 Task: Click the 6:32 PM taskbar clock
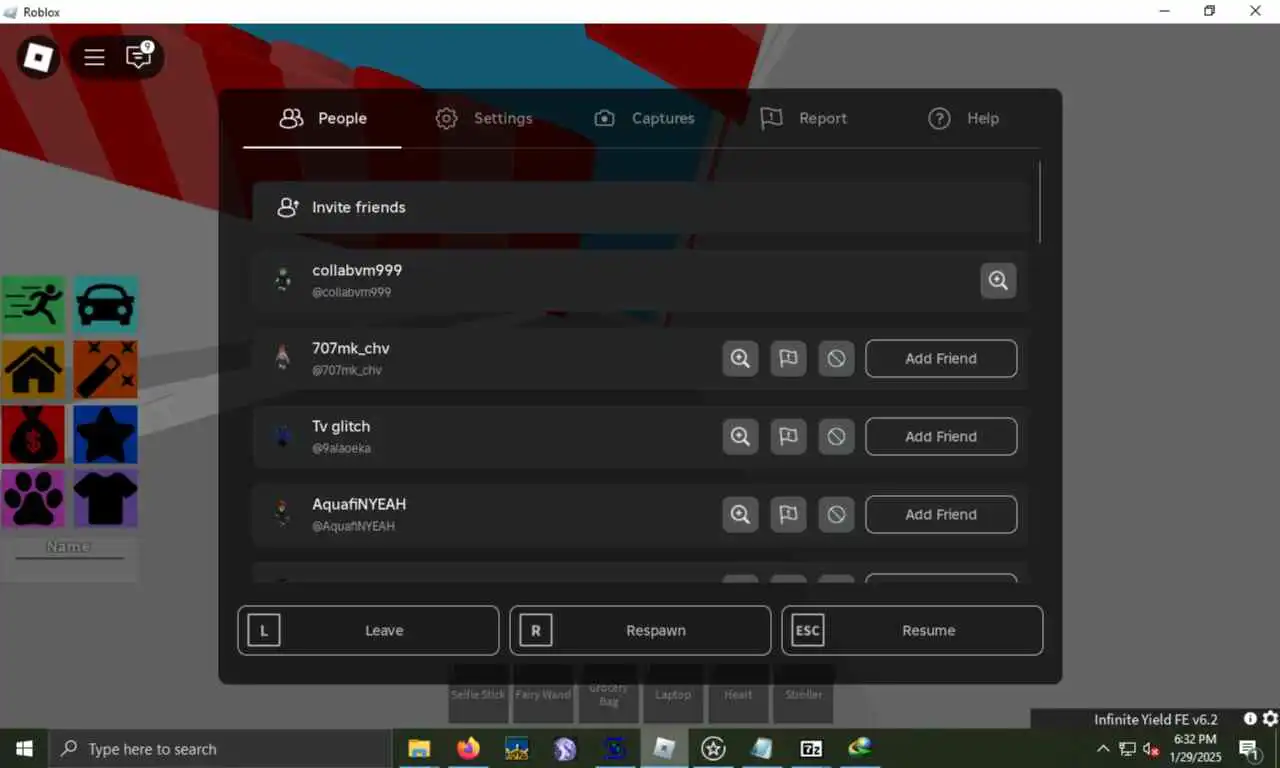pos(1195,739)
